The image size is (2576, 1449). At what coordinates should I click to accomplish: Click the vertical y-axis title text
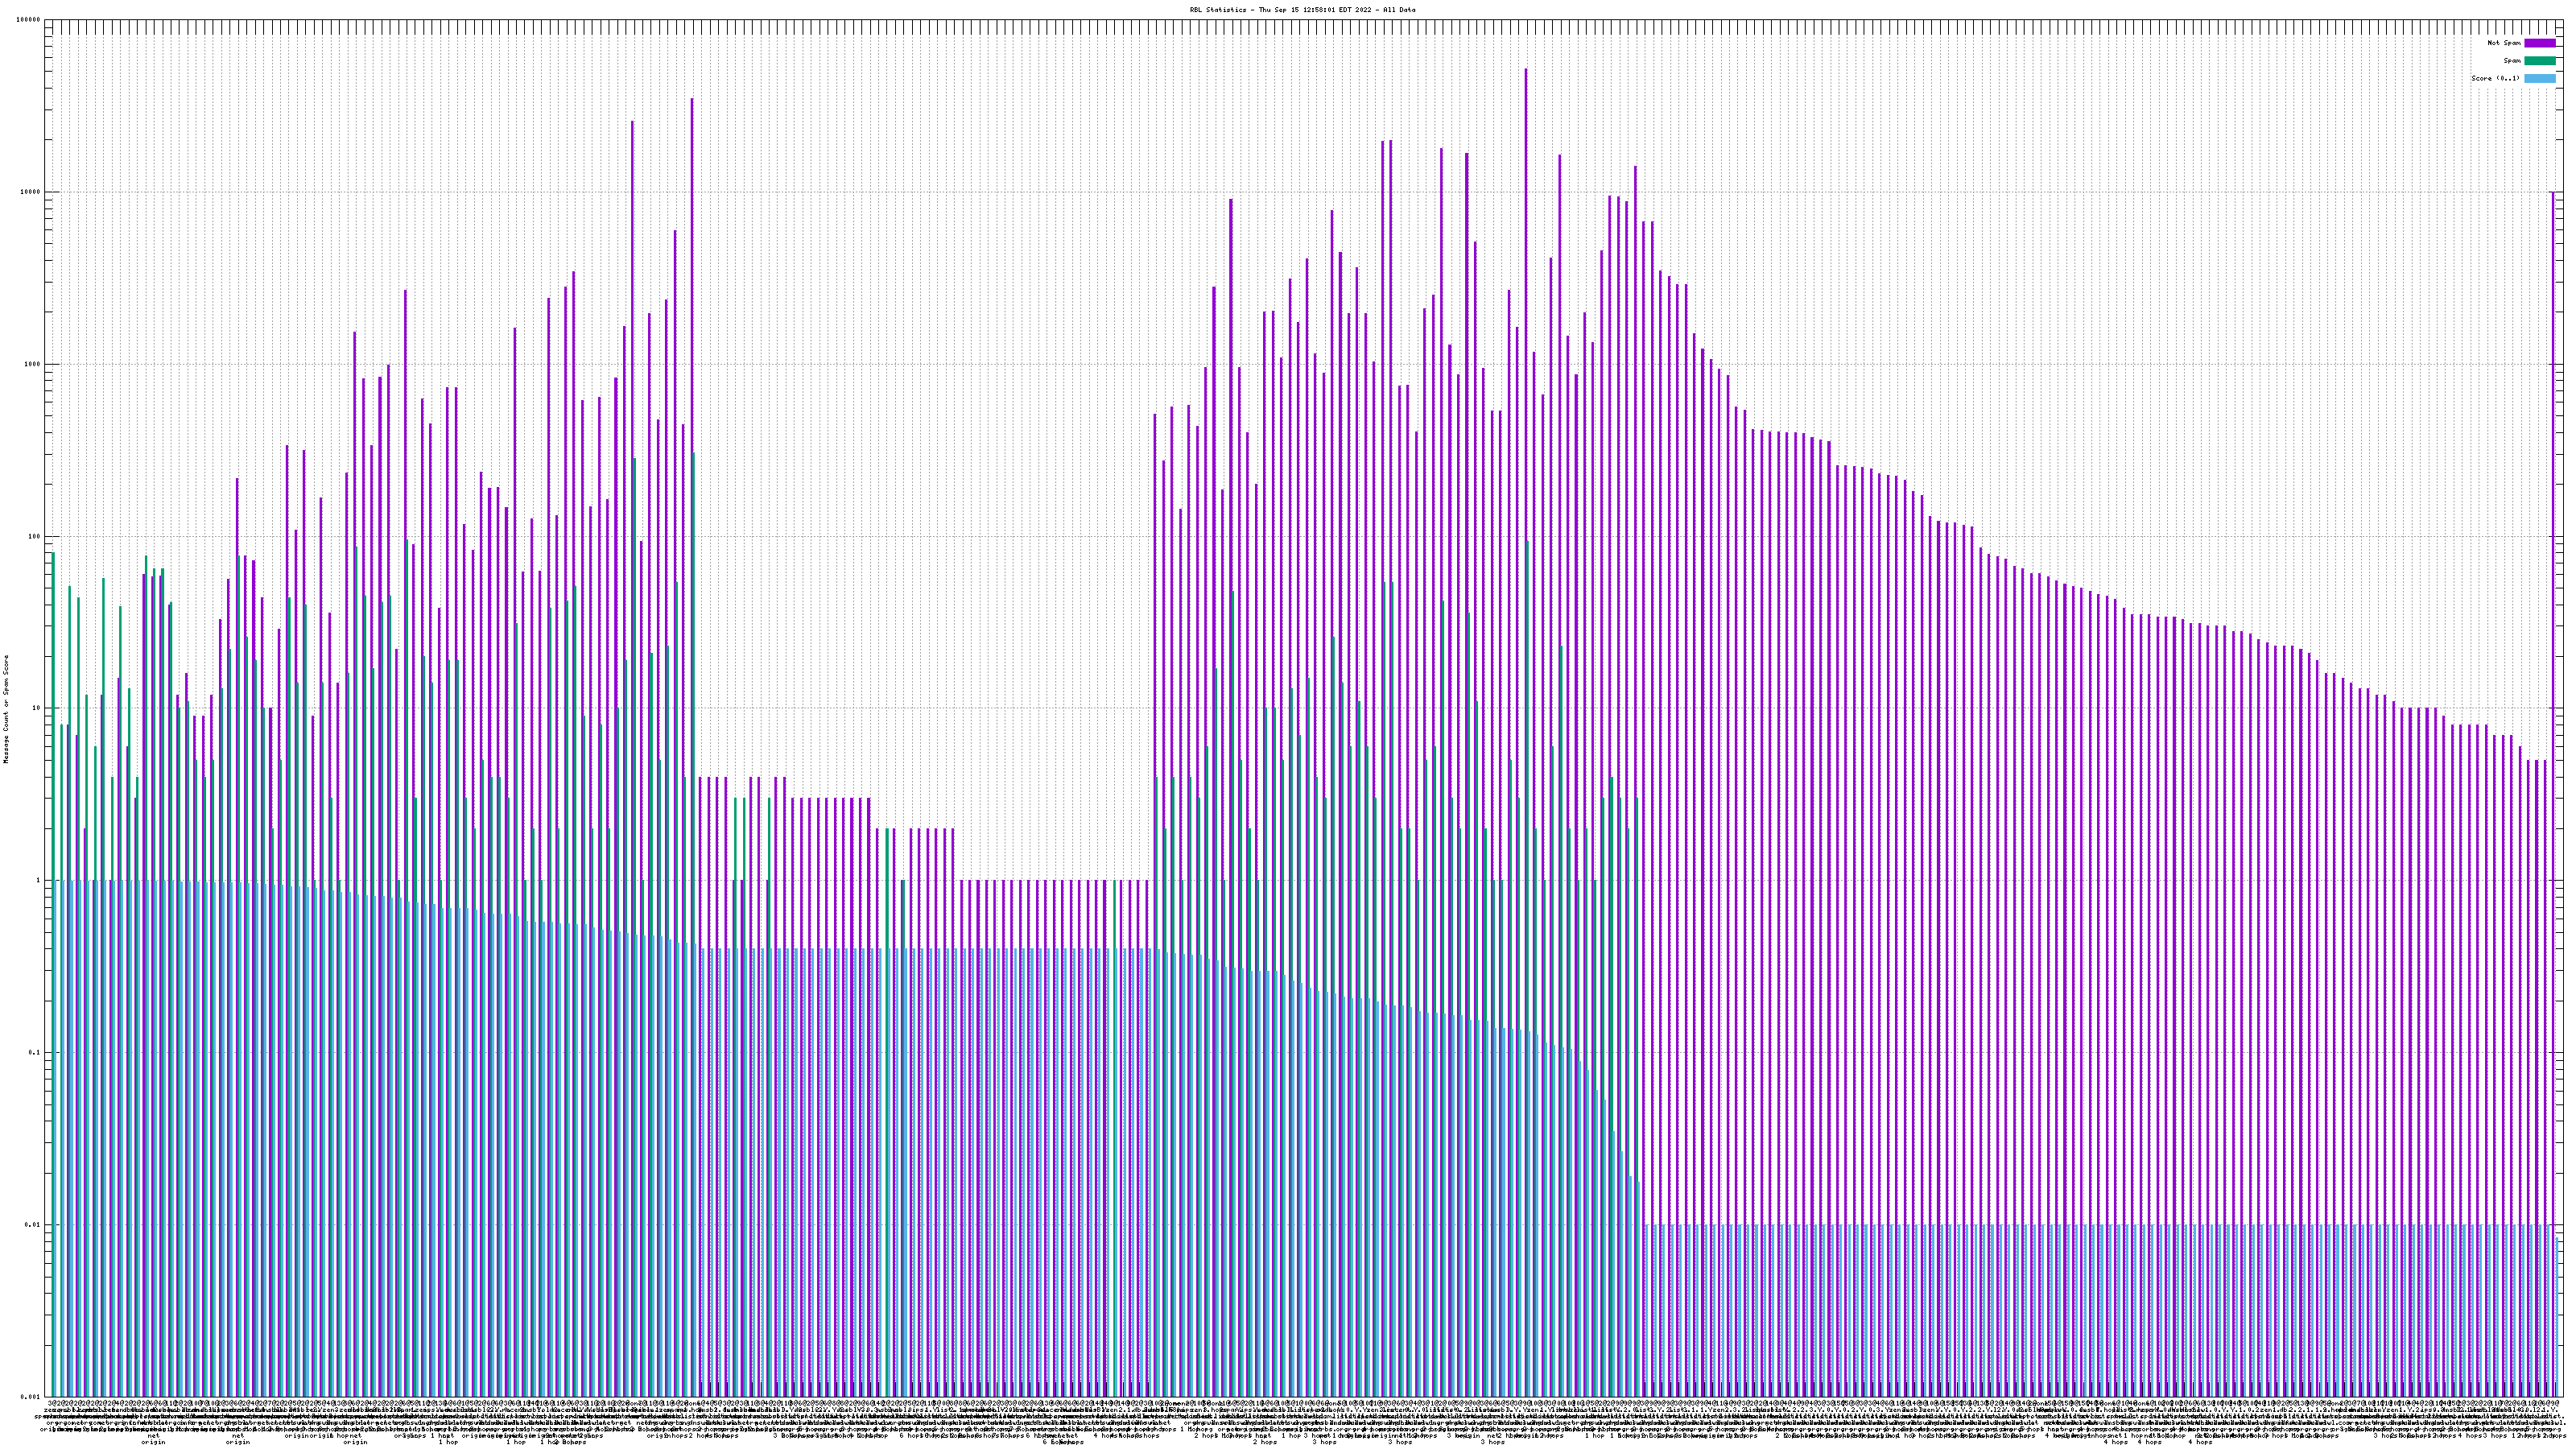point(6,708)
